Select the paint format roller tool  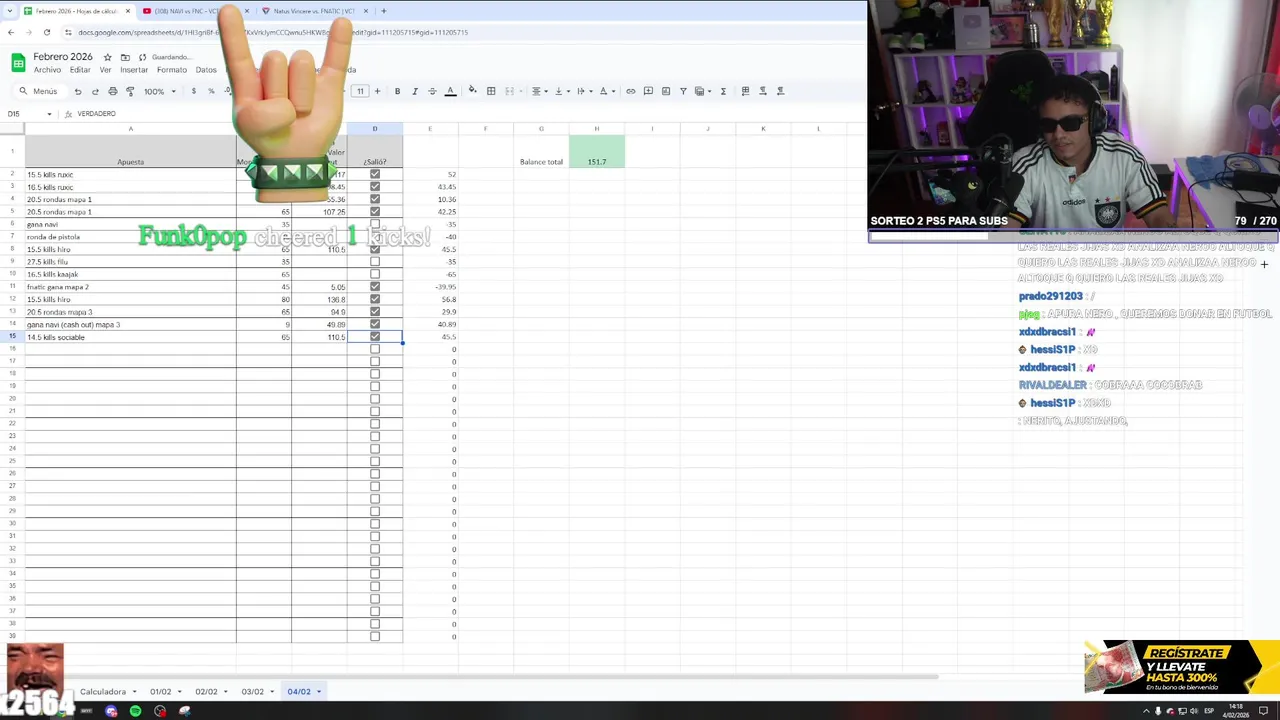click(x=130, y=91)
